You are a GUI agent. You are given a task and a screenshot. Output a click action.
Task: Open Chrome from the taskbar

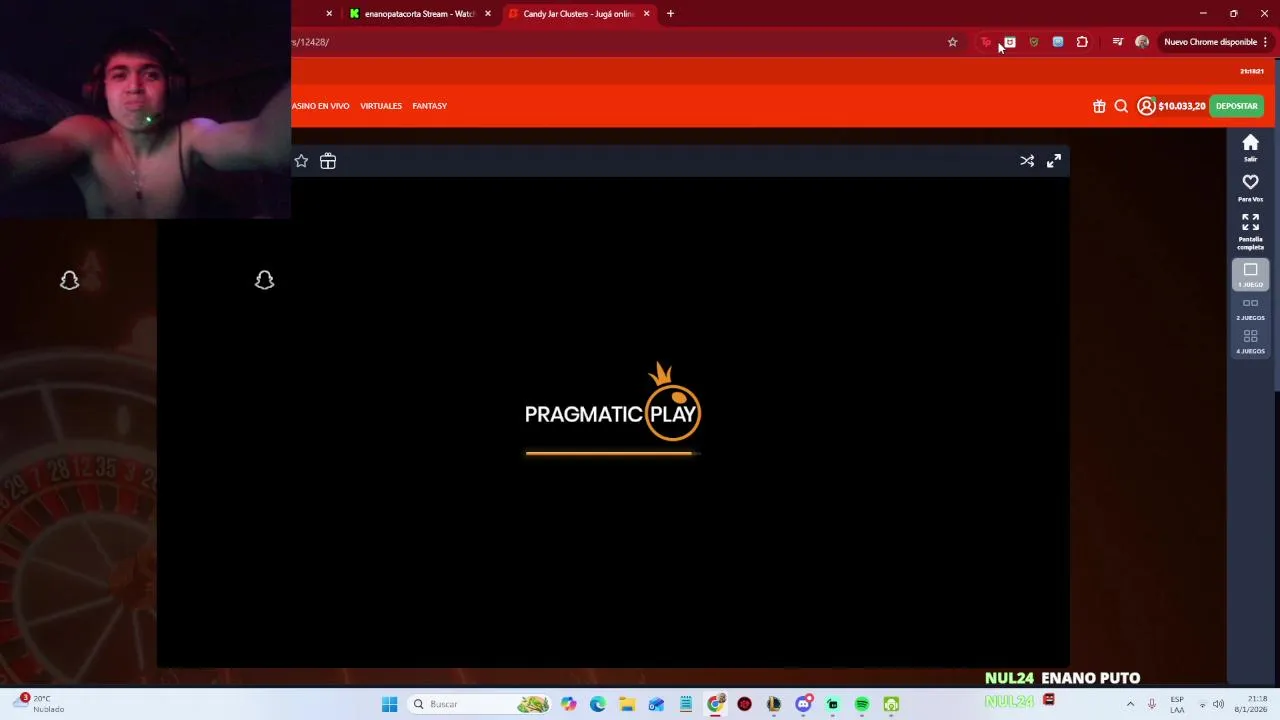click(x=715, y=704)
